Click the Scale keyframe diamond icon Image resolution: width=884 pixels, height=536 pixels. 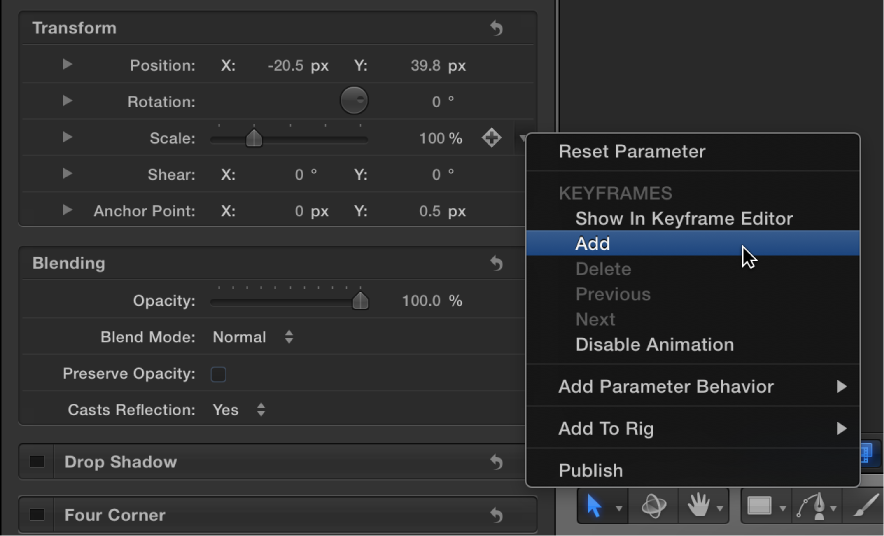click(492, 138)
